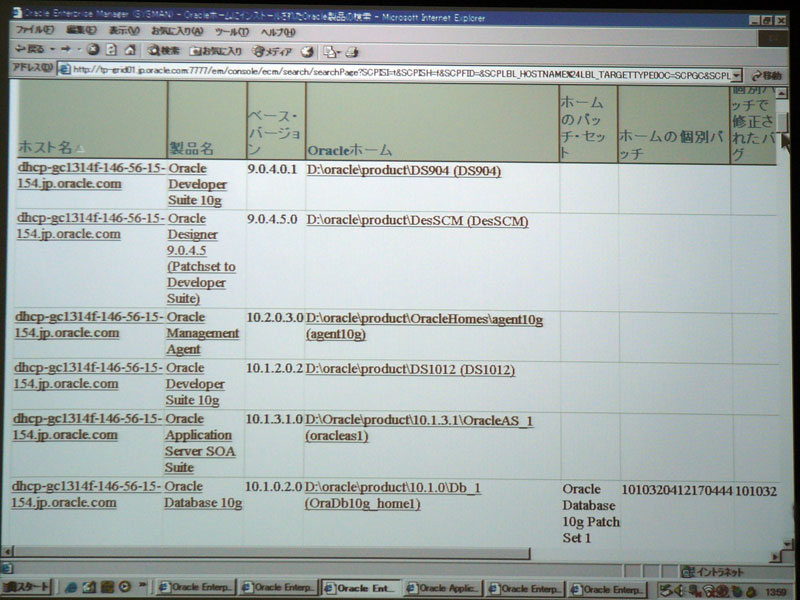Image resolution: width=800 pixels, height=600 pixels.
Task: Open the Search (検索) toolbar button
Action: pos(163,51)
